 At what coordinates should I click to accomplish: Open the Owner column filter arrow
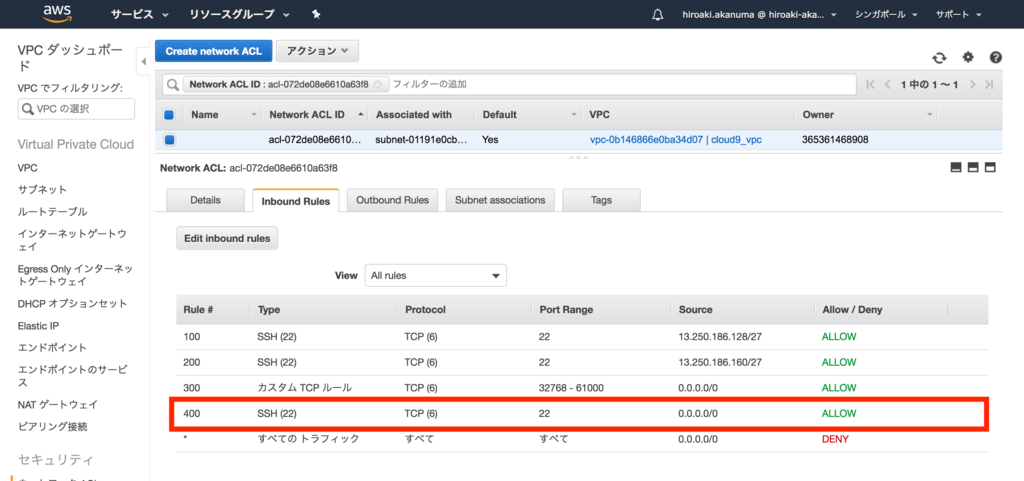(929, 115)
